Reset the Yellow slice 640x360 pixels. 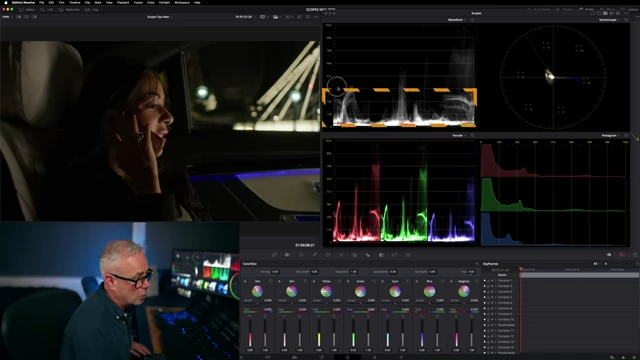340,281
